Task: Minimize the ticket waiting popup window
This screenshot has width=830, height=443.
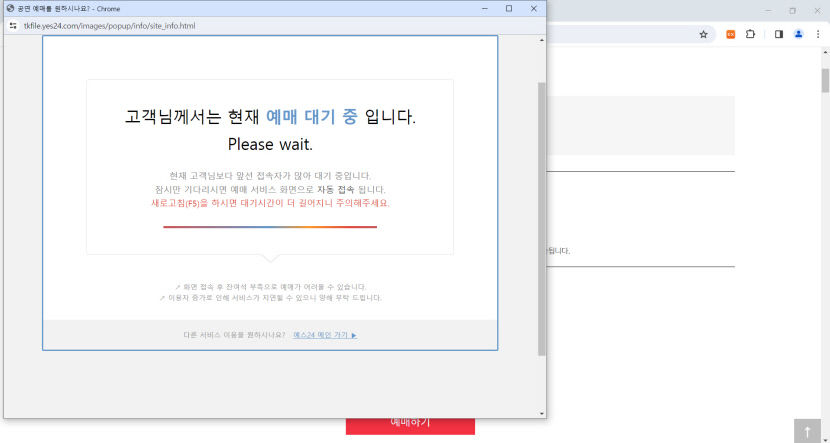Action: 484,8
